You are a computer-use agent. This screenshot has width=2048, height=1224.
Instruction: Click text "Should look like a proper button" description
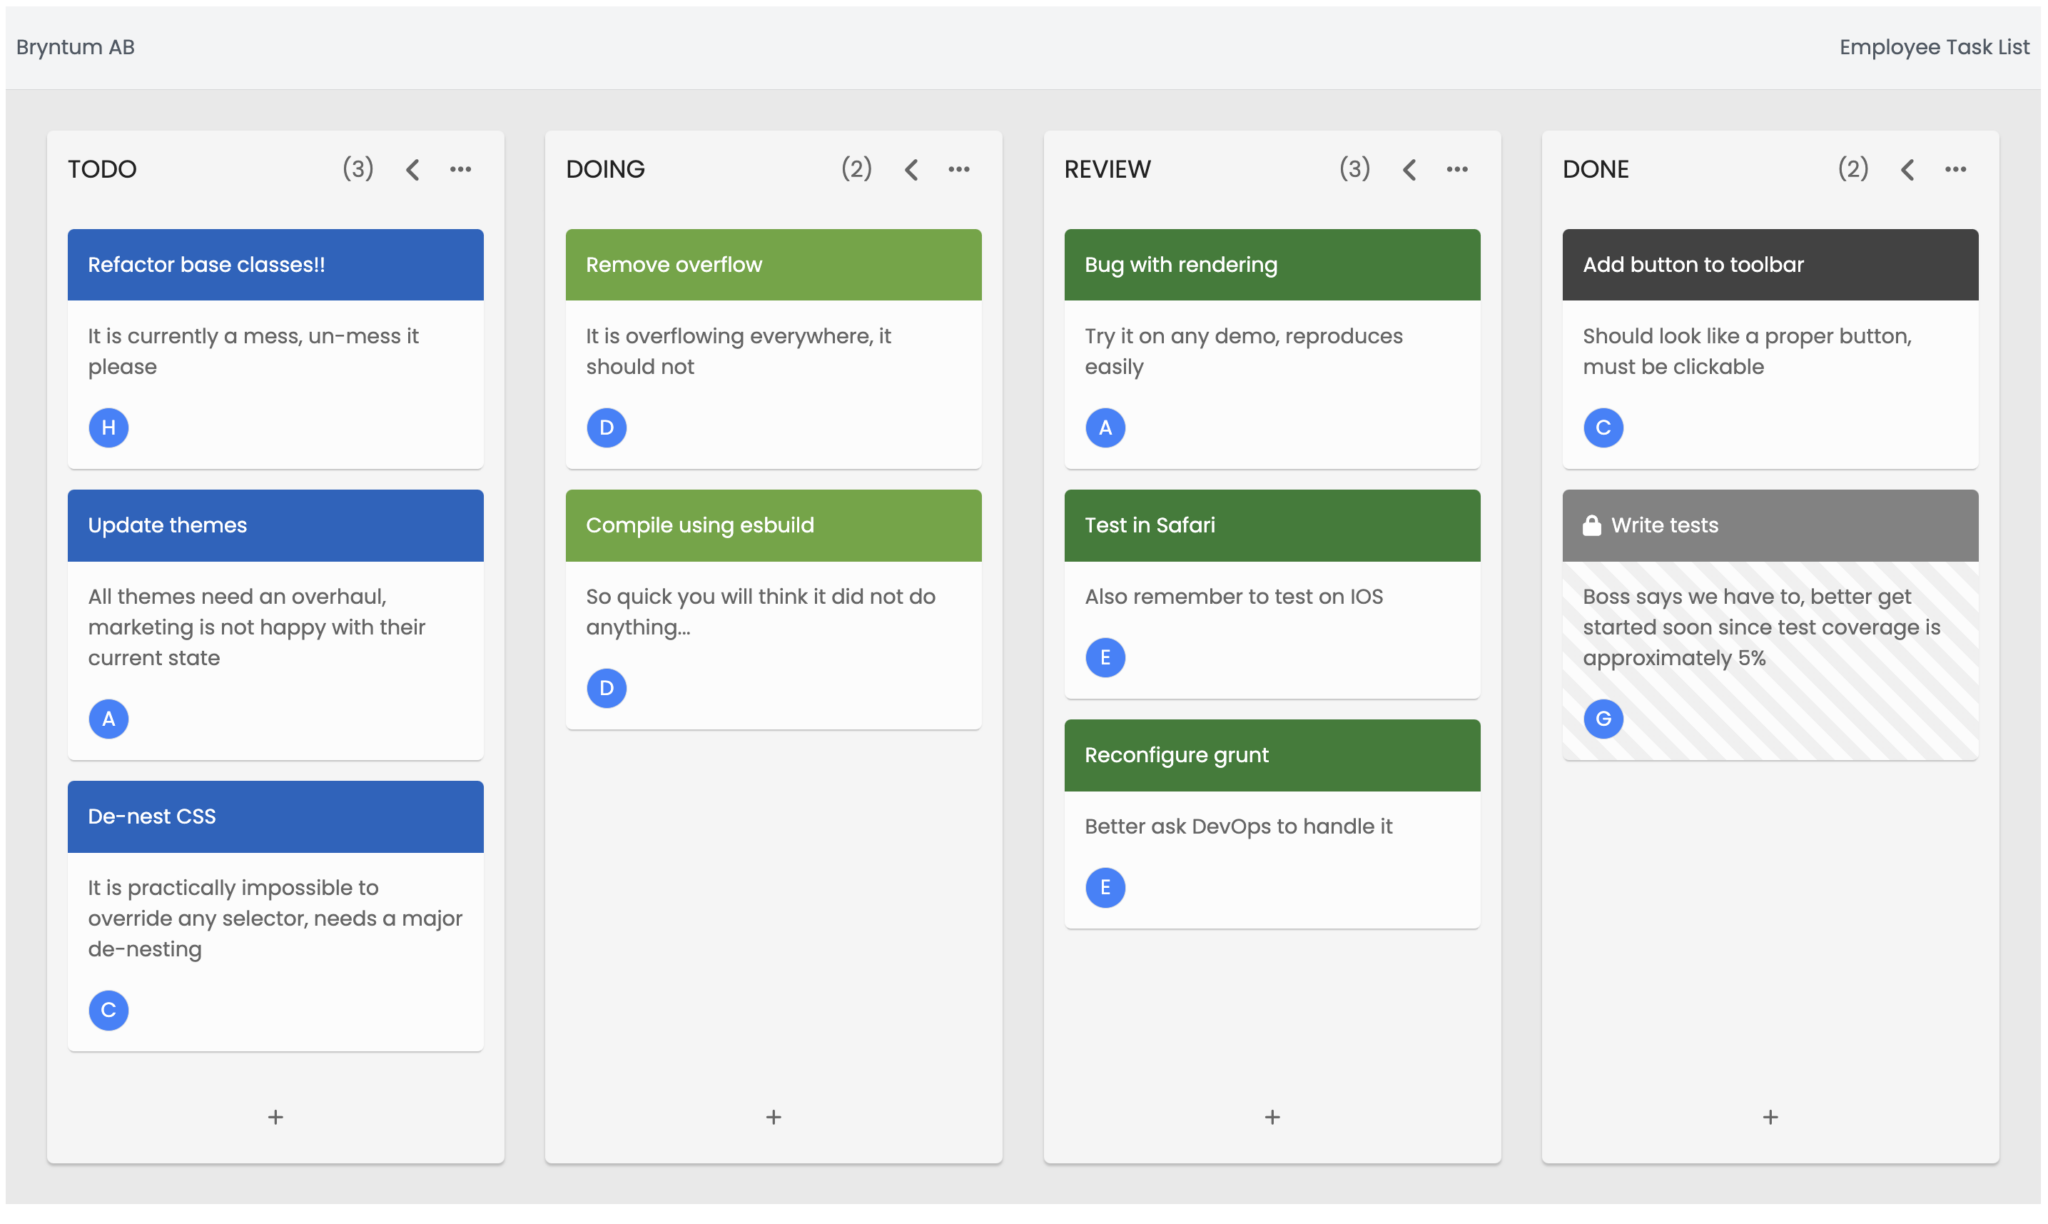tap(1747, 351)
